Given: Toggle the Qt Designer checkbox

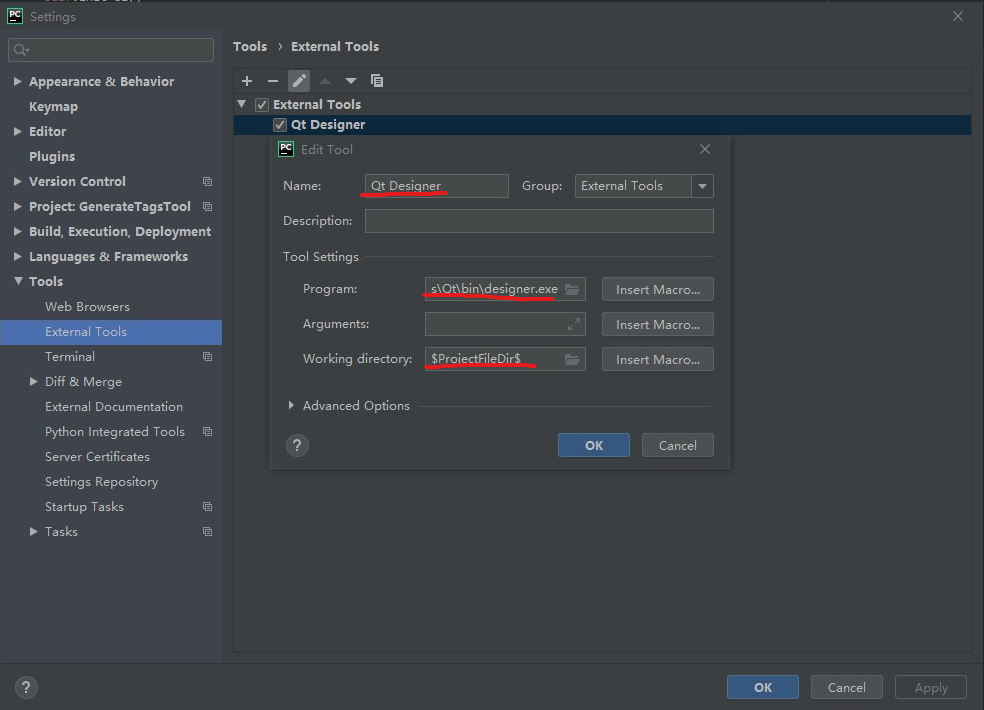Looking at the screenshot, I should 280,125.
